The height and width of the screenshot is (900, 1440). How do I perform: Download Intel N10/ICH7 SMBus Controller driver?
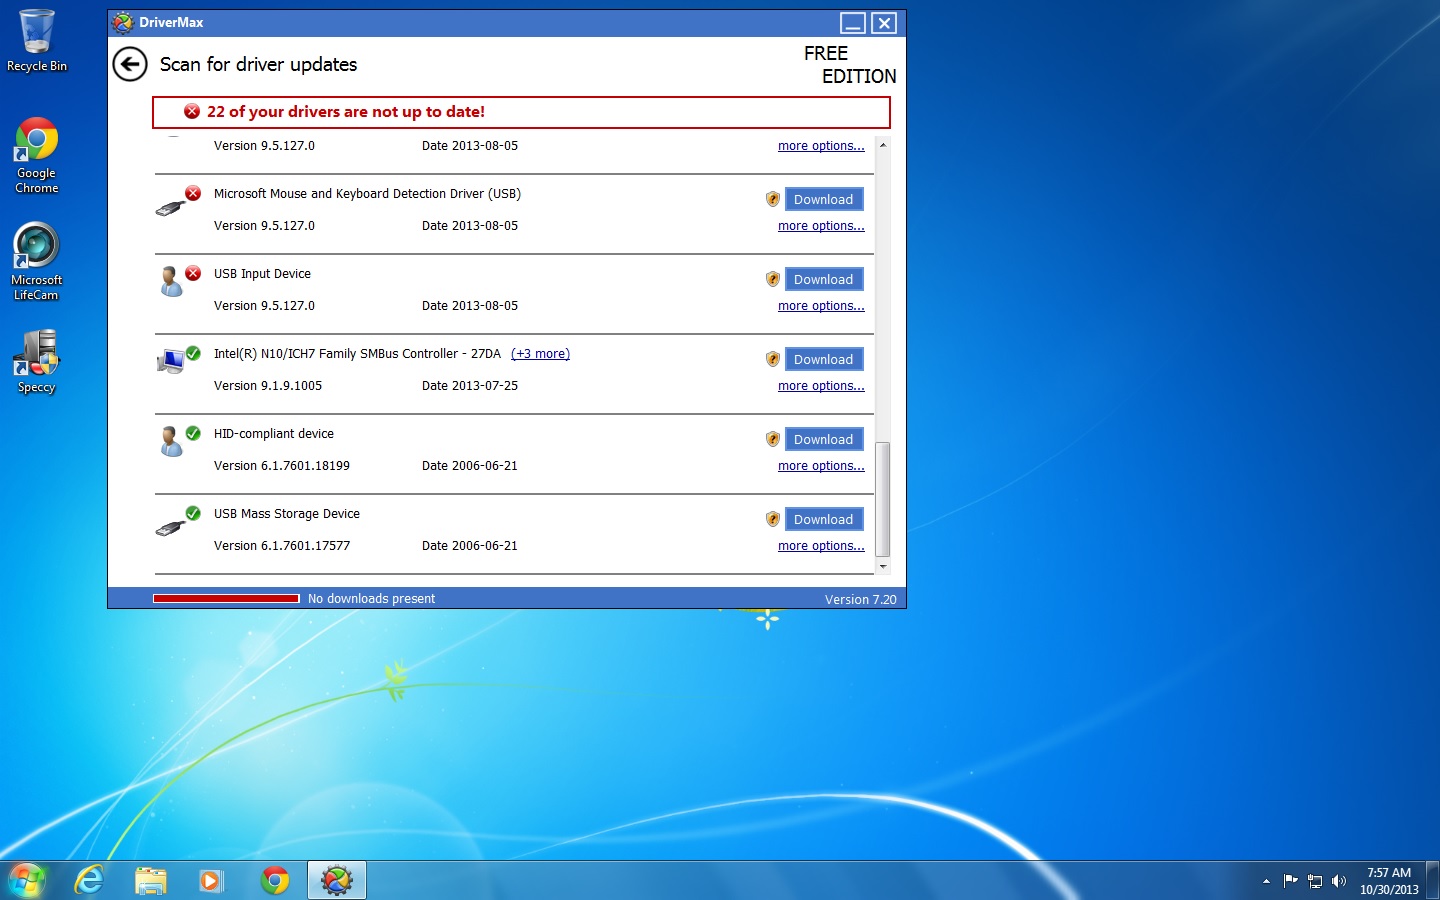pyautogui.click(x=824, y=359)
